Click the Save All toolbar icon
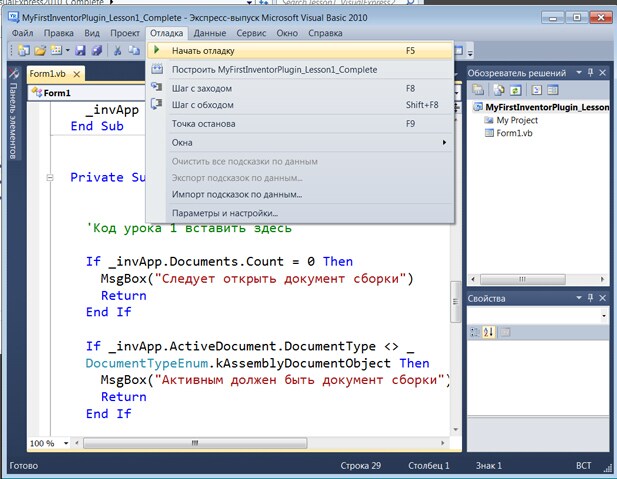 tap(97, 50)
